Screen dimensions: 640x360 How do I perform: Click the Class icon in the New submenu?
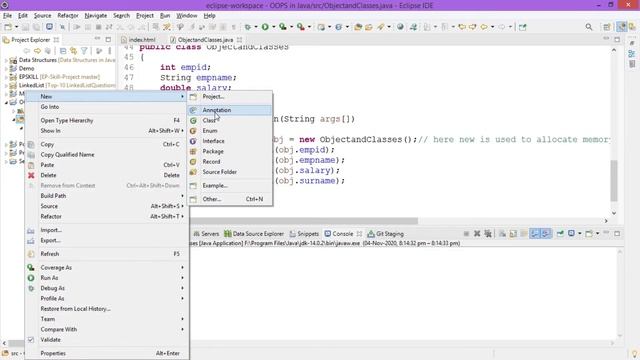click(193, 120)
